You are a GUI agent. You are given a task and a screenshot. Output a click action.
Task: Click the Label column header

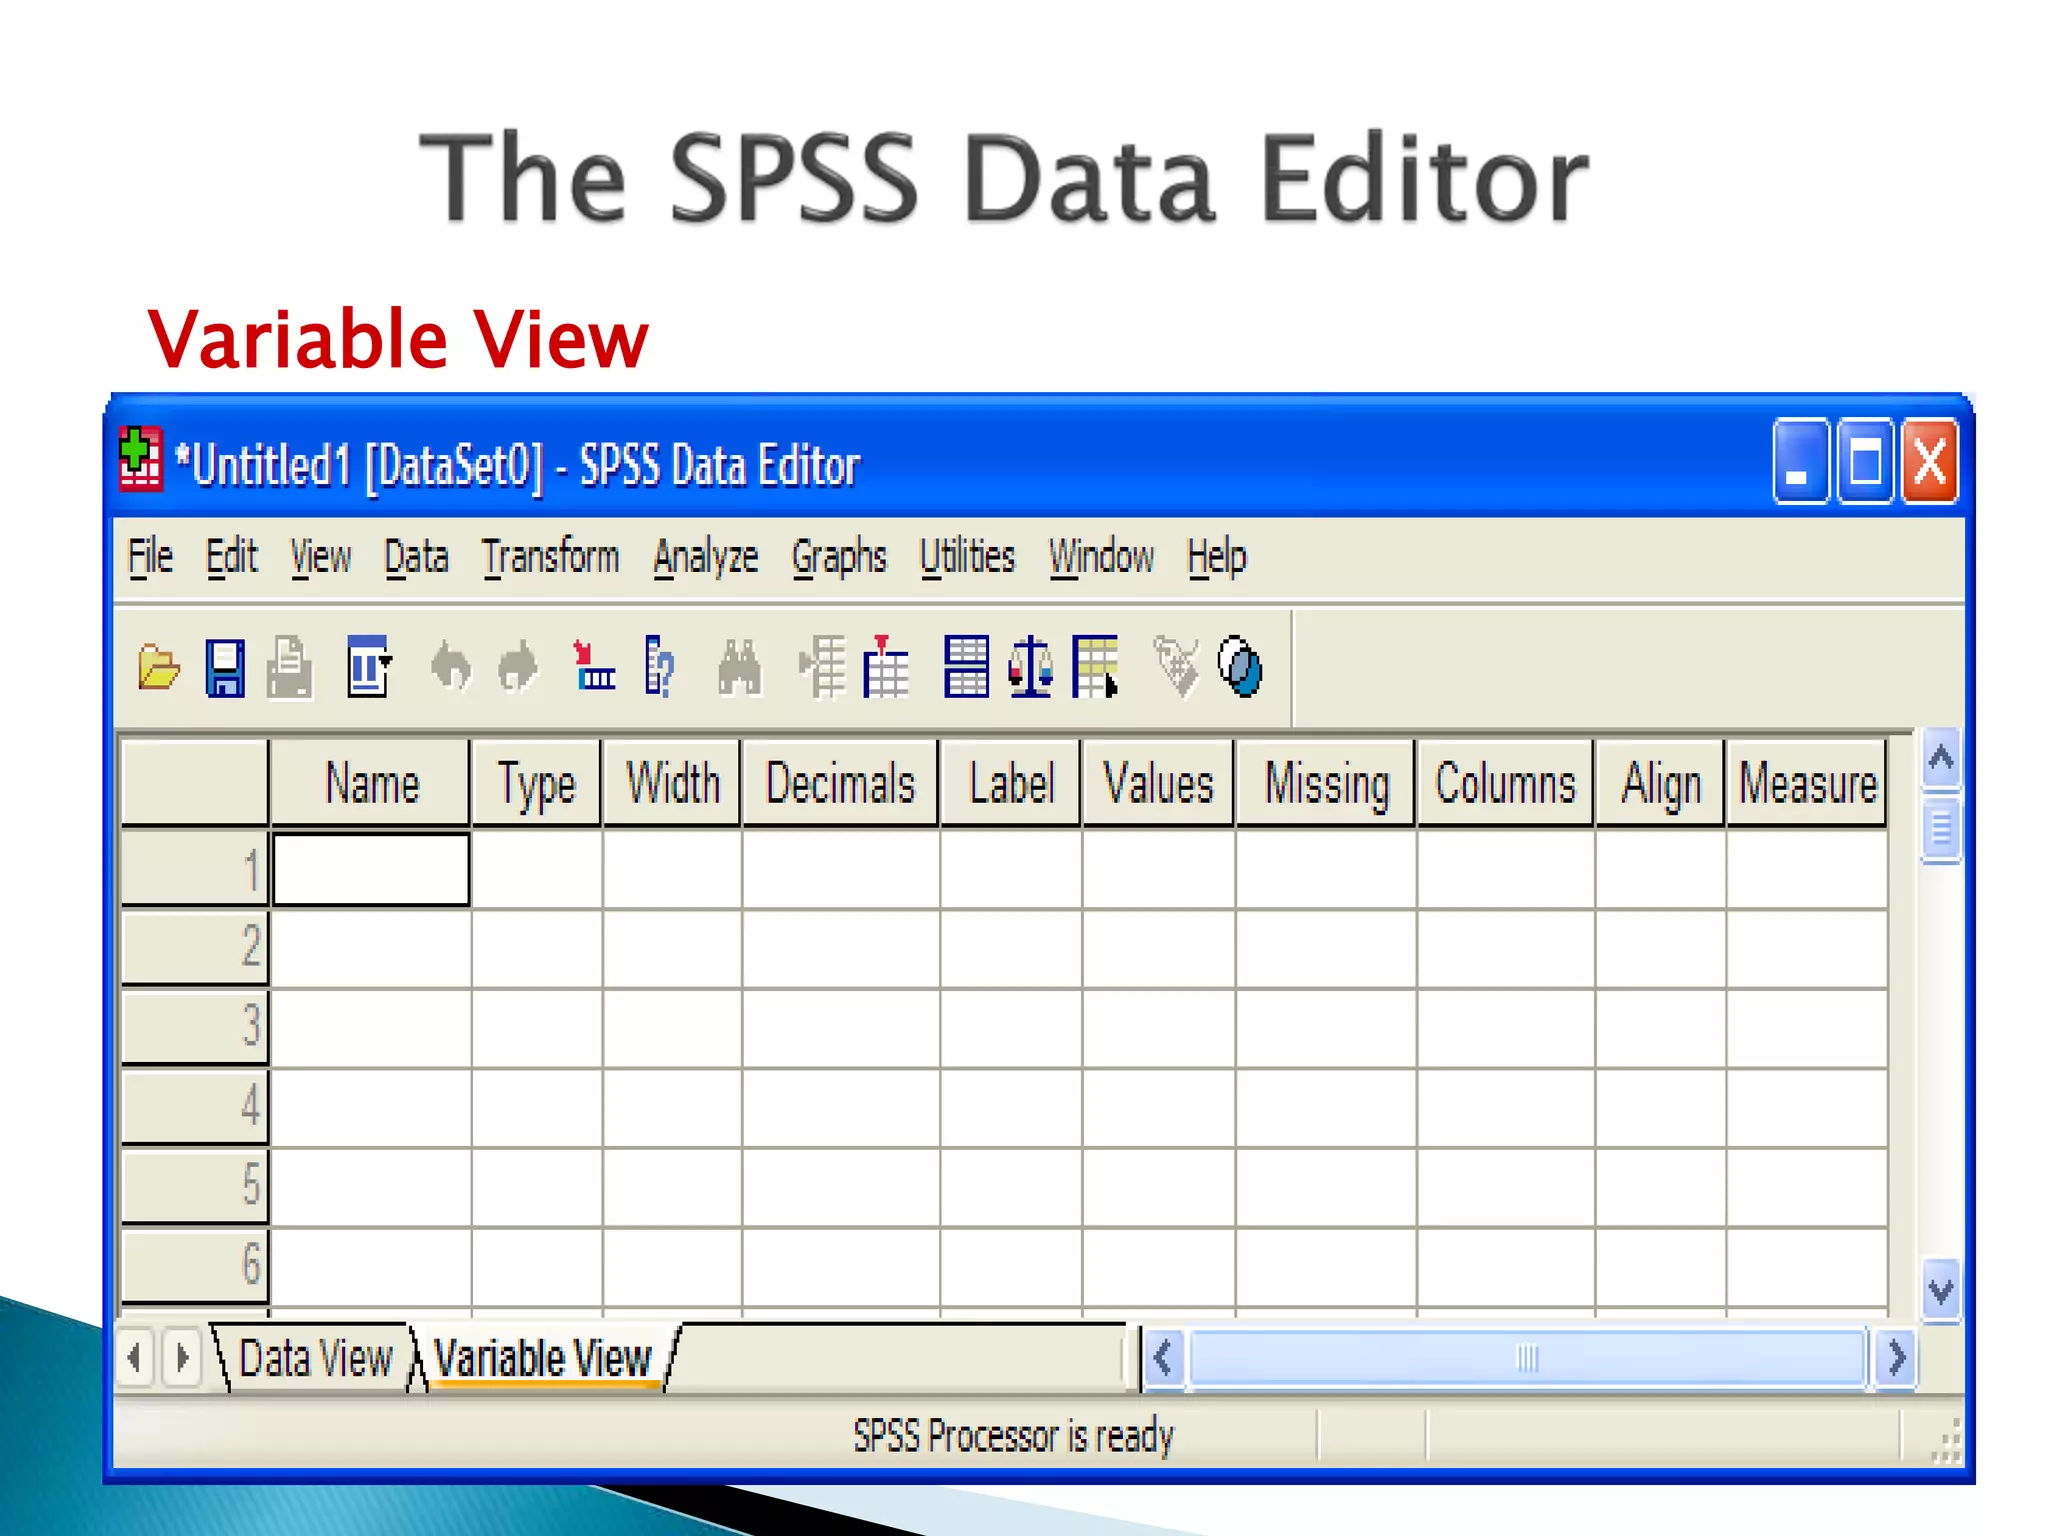point(1011,783)
